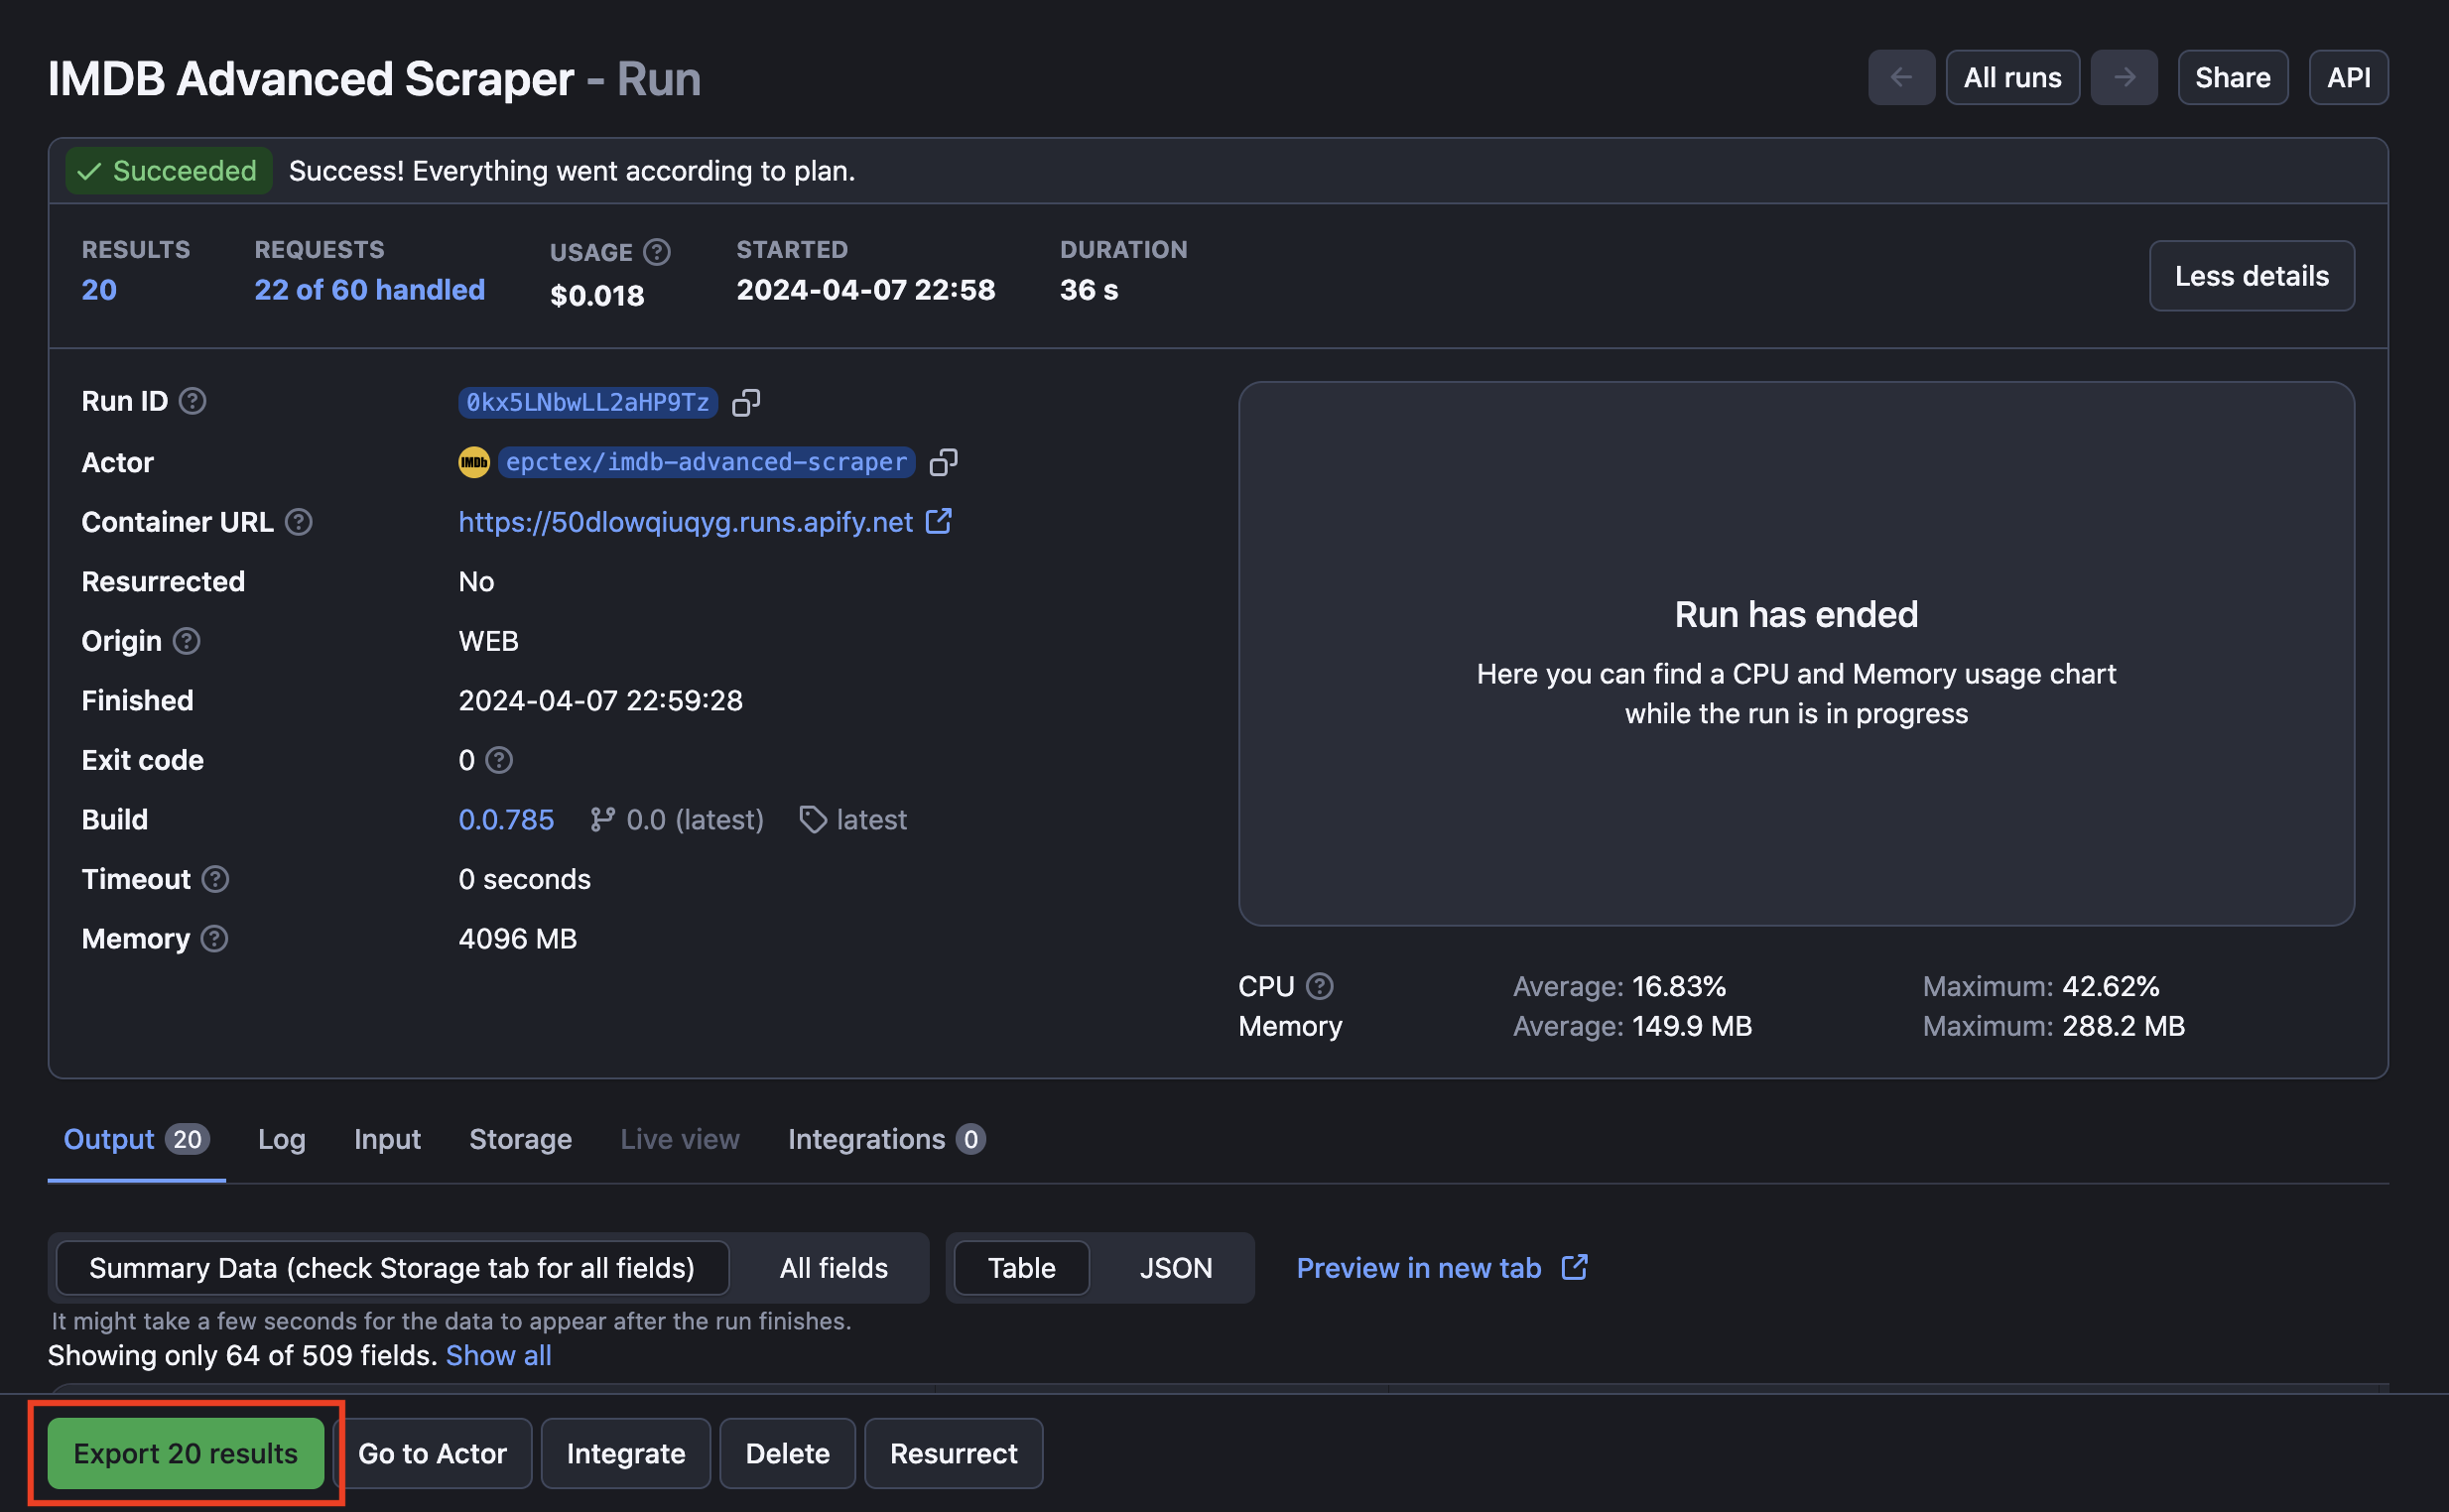Click the Share button
The image size is (2449, 1512).
point(2232,75)
